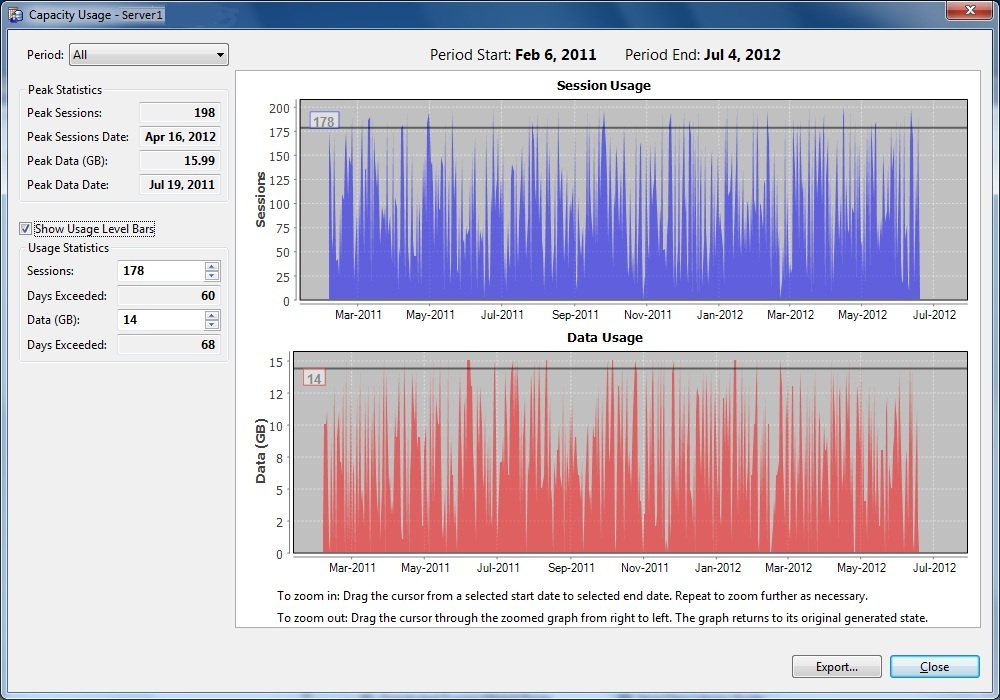The height and width of the screenshot is (700, 1000).
Task: Click into the Sessions input field
Action: point(160,271)
